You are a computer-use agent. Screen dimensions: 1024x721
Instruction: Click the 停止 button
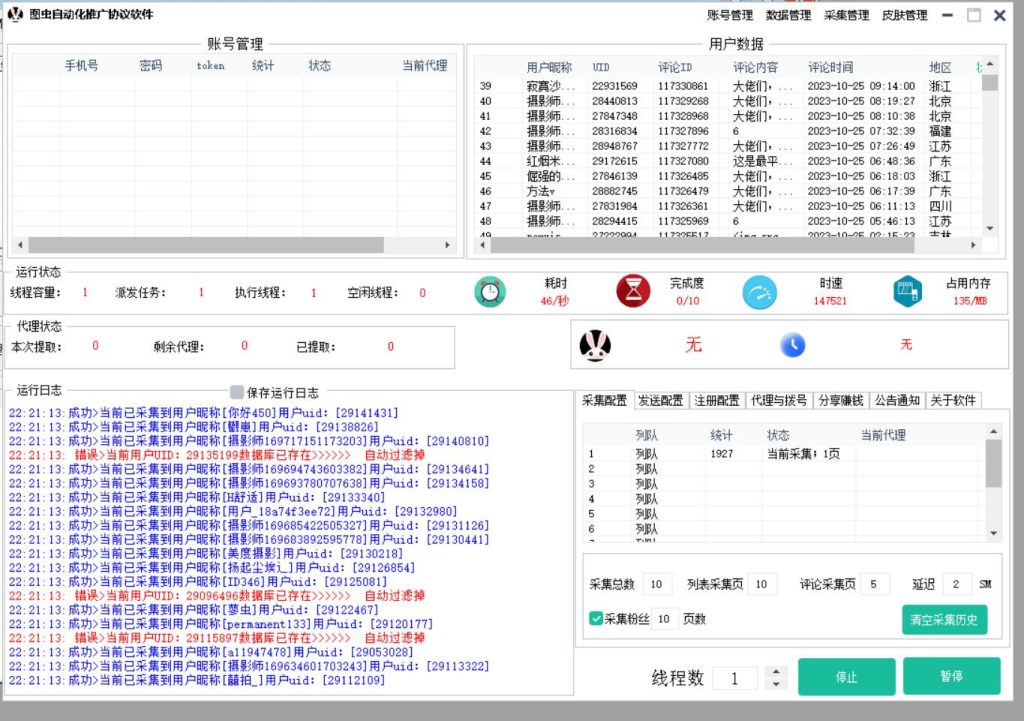tap(846, 676)
